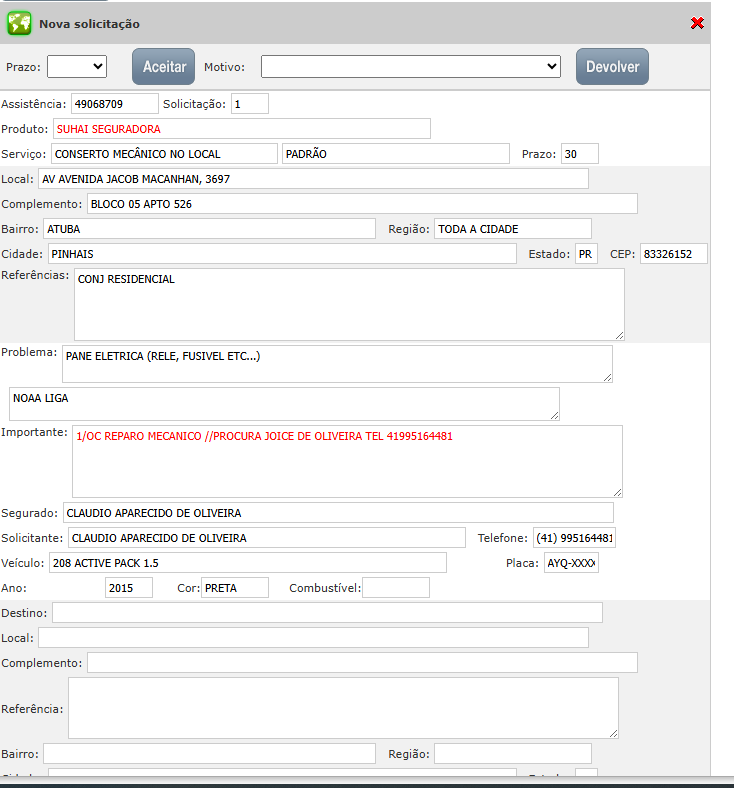The height and width of the screenshot is (788, 734).
Task: Click the Aceitar button
Action: tap(163, 67)
